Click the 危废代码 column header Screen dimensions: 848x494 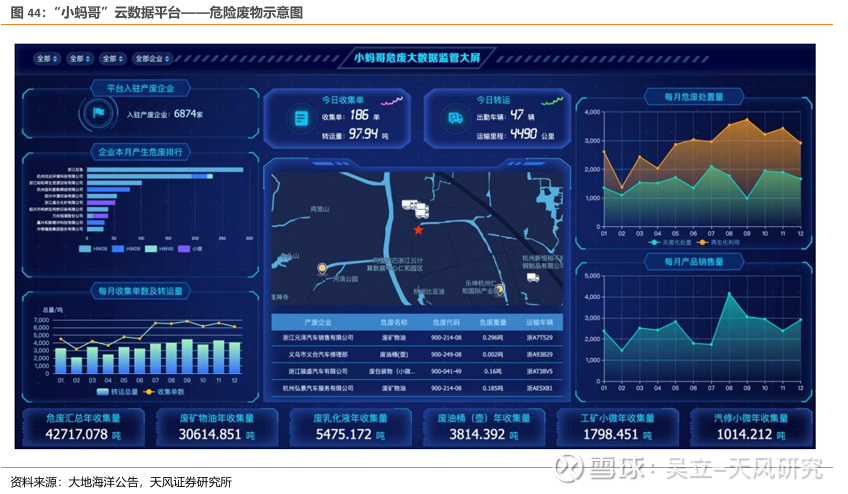[x=446, y=322]
